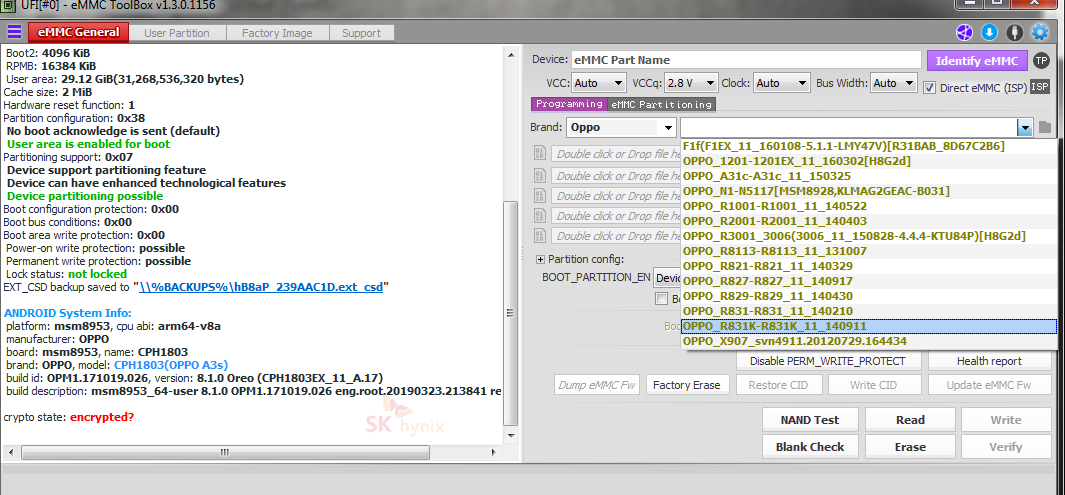Click the folder icon beside firmware list
The height and width of the screenshot is (495, 1065).
click(x=1045, y=127)
